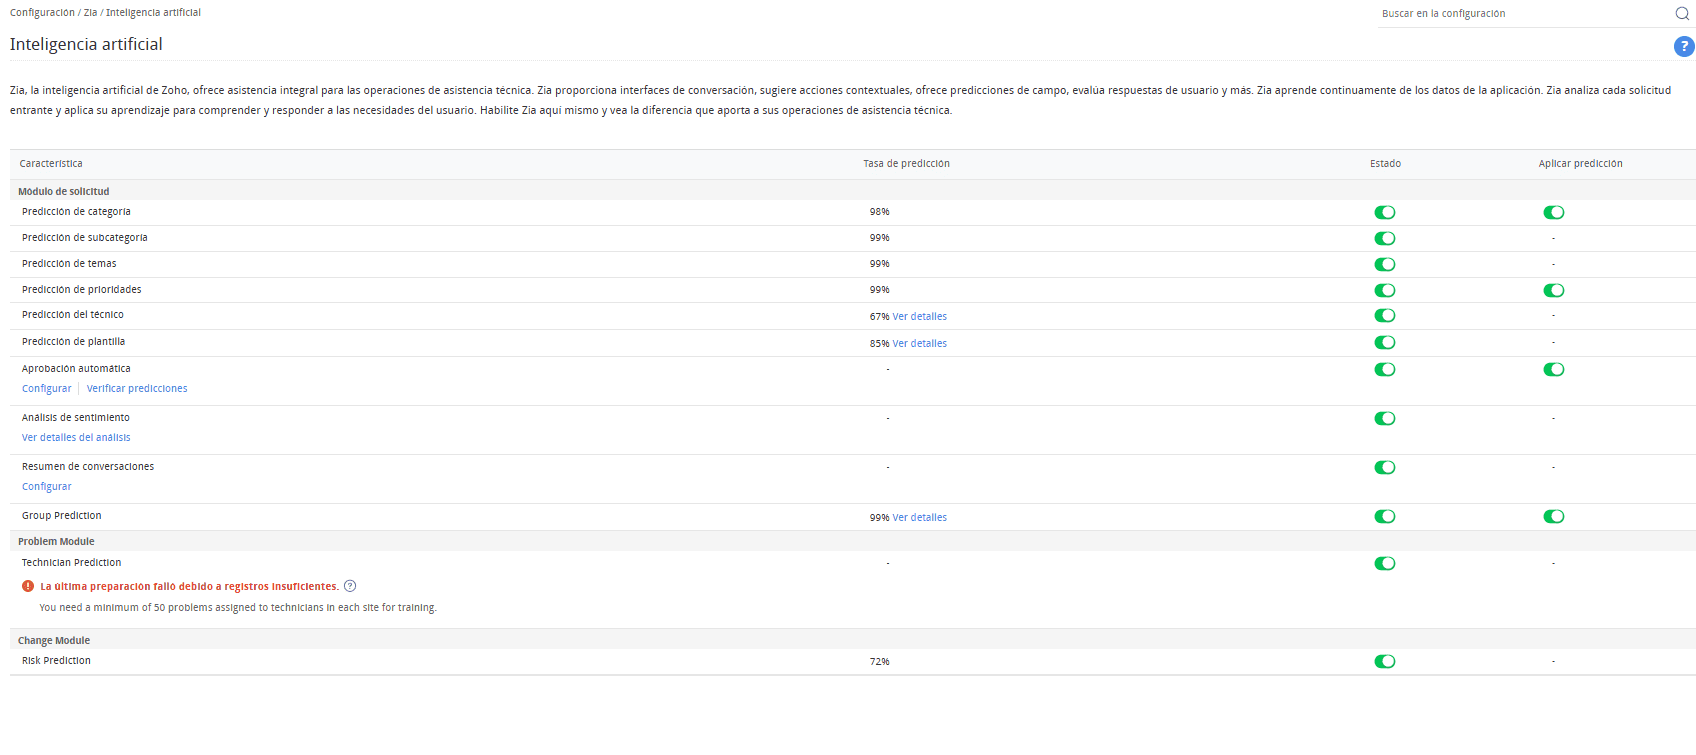The width and height of the screenshot is (1696, 755).
Task: Open Ver detalles del análisis link
Action: tap(76, 438)
